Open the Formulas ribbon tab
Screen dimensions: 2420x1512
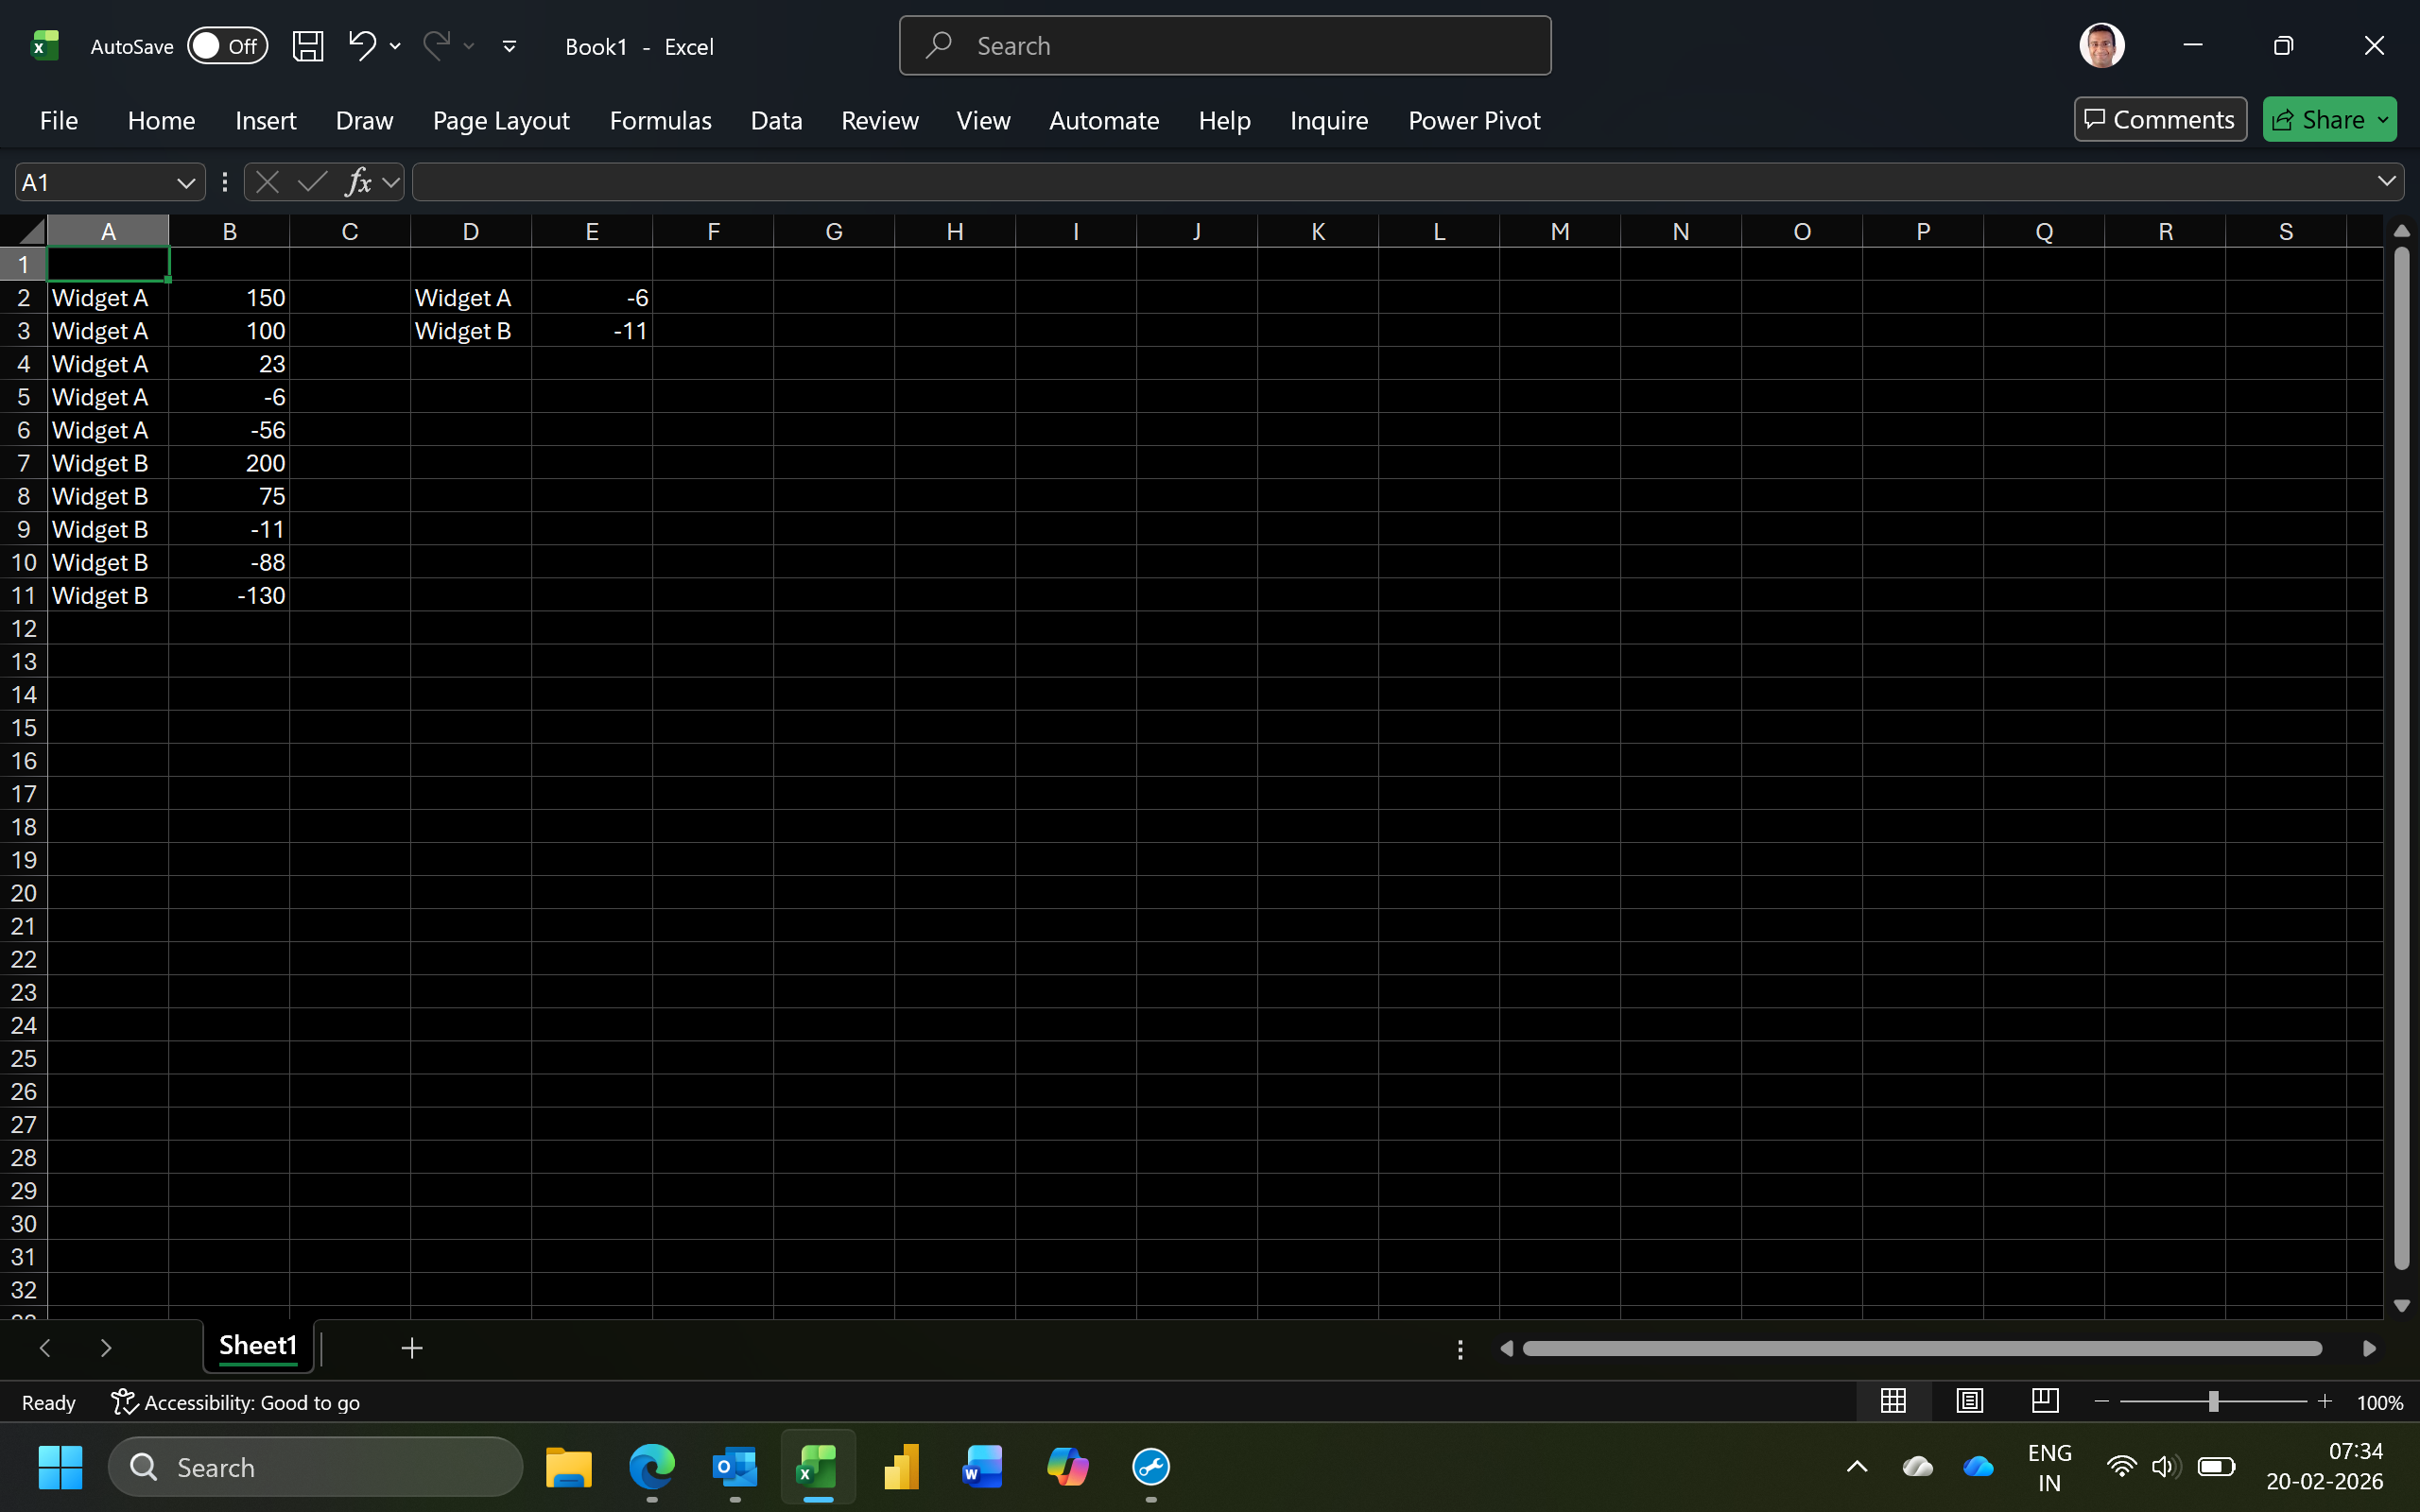pyautogui.click(x=660, y=120)
